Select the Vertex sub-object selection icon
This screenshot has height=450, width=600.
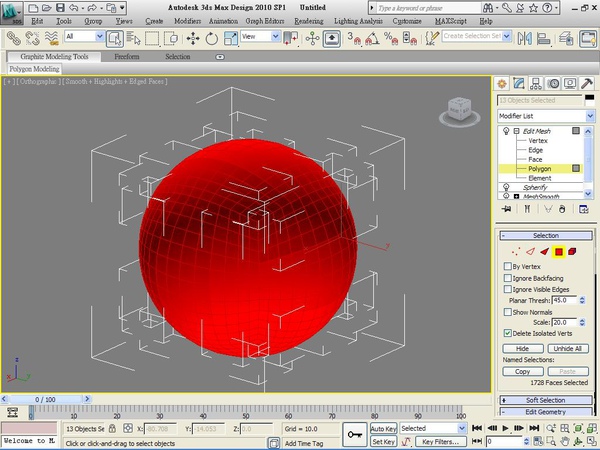(x=516, y=251)
